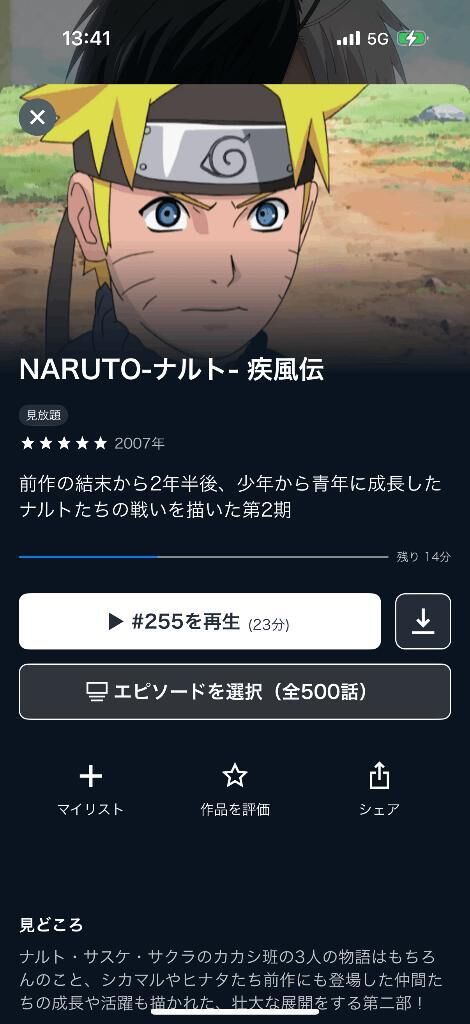Tap the Naruto key art image

[x=235, y=216]
